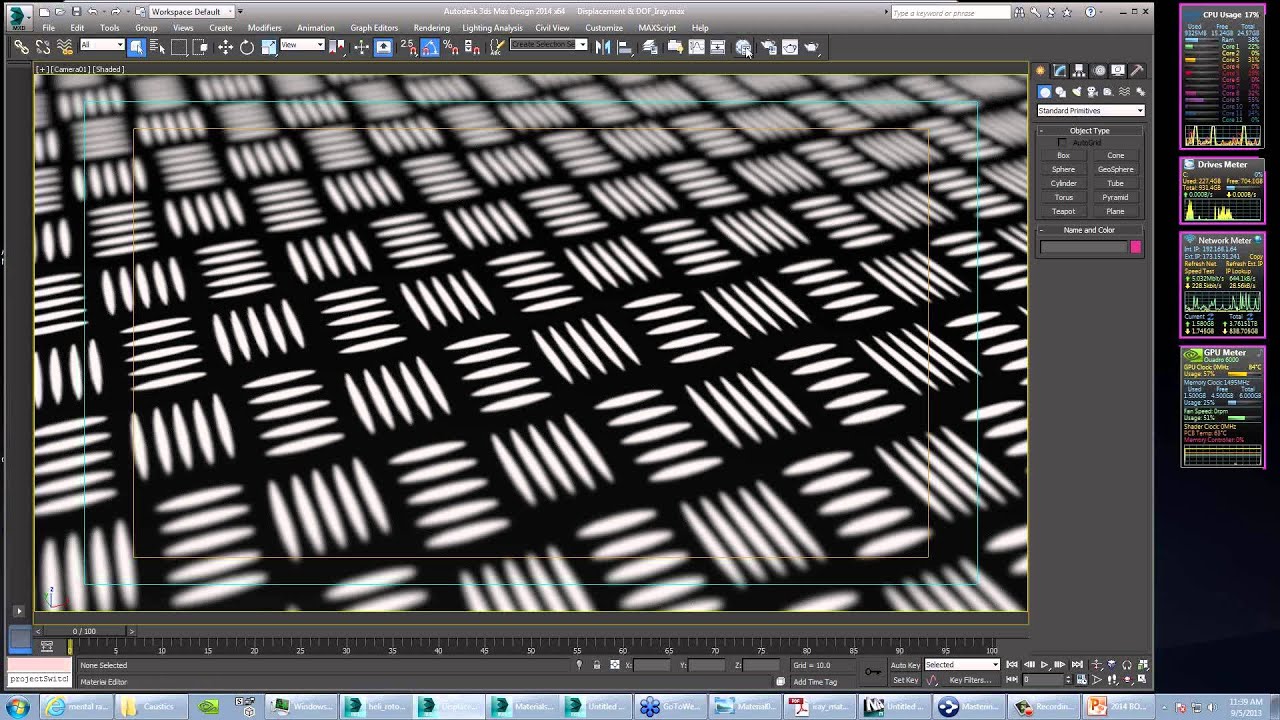Select the Helpers category icon

1107,92
